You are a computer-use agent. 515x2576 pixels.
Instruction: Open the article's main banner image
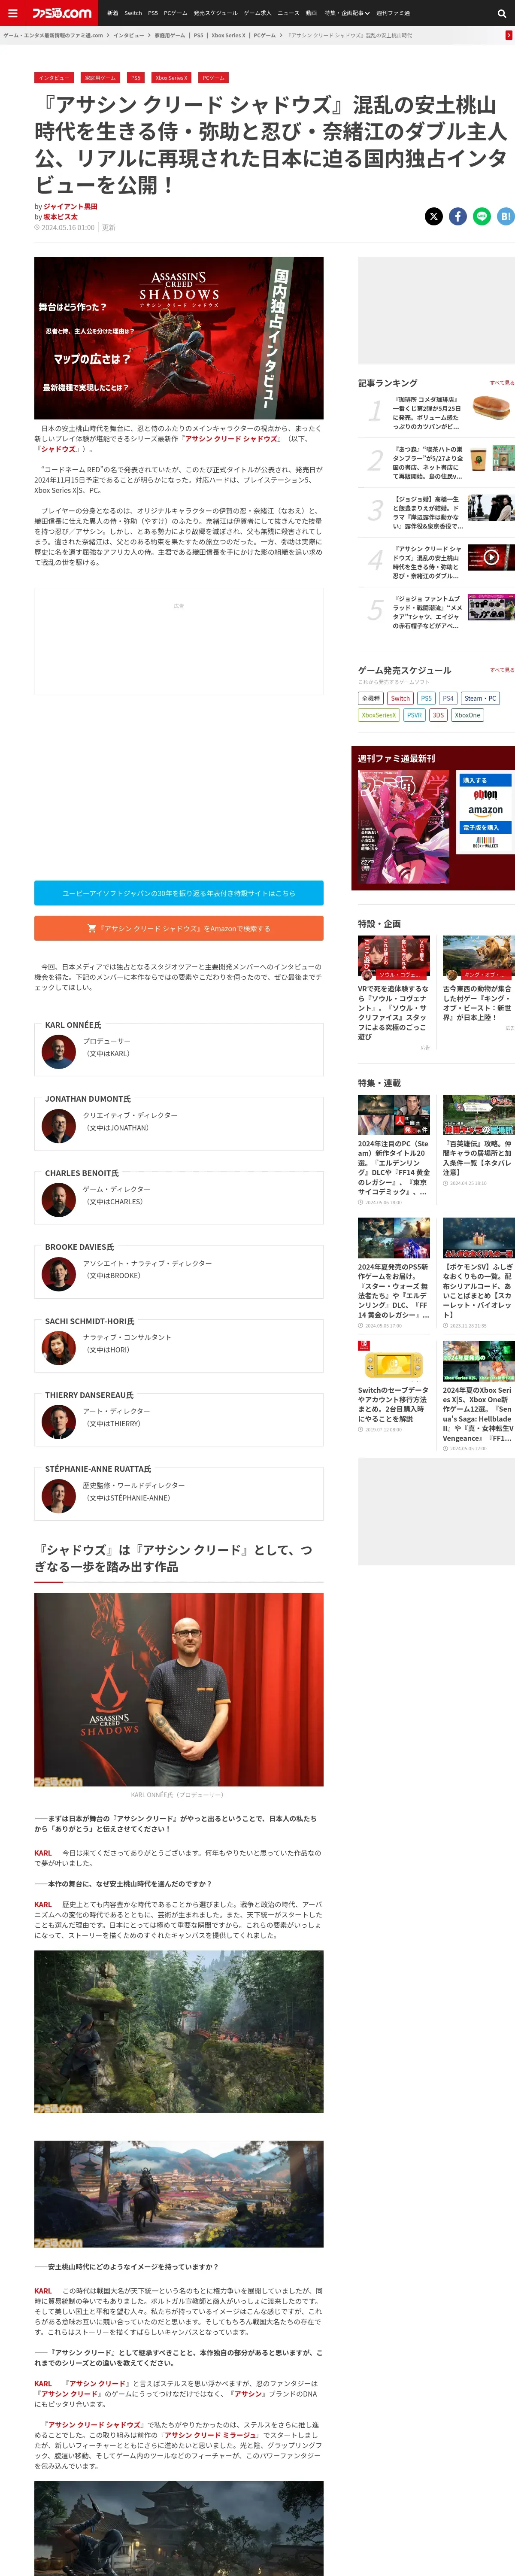(x=179, y=338)
